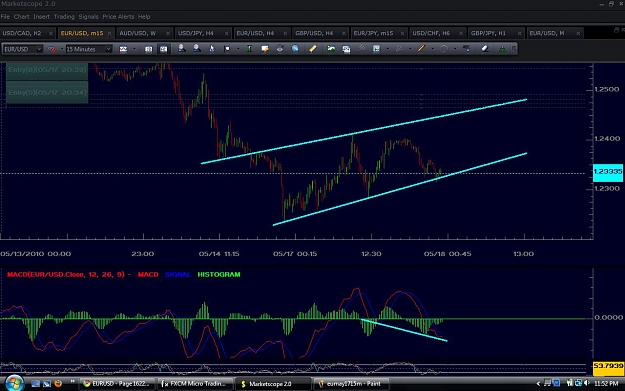Viewport: 625px width, 391px height.
Task: Select the ellipse shape drawing tool
Action: tap(444, 49)
